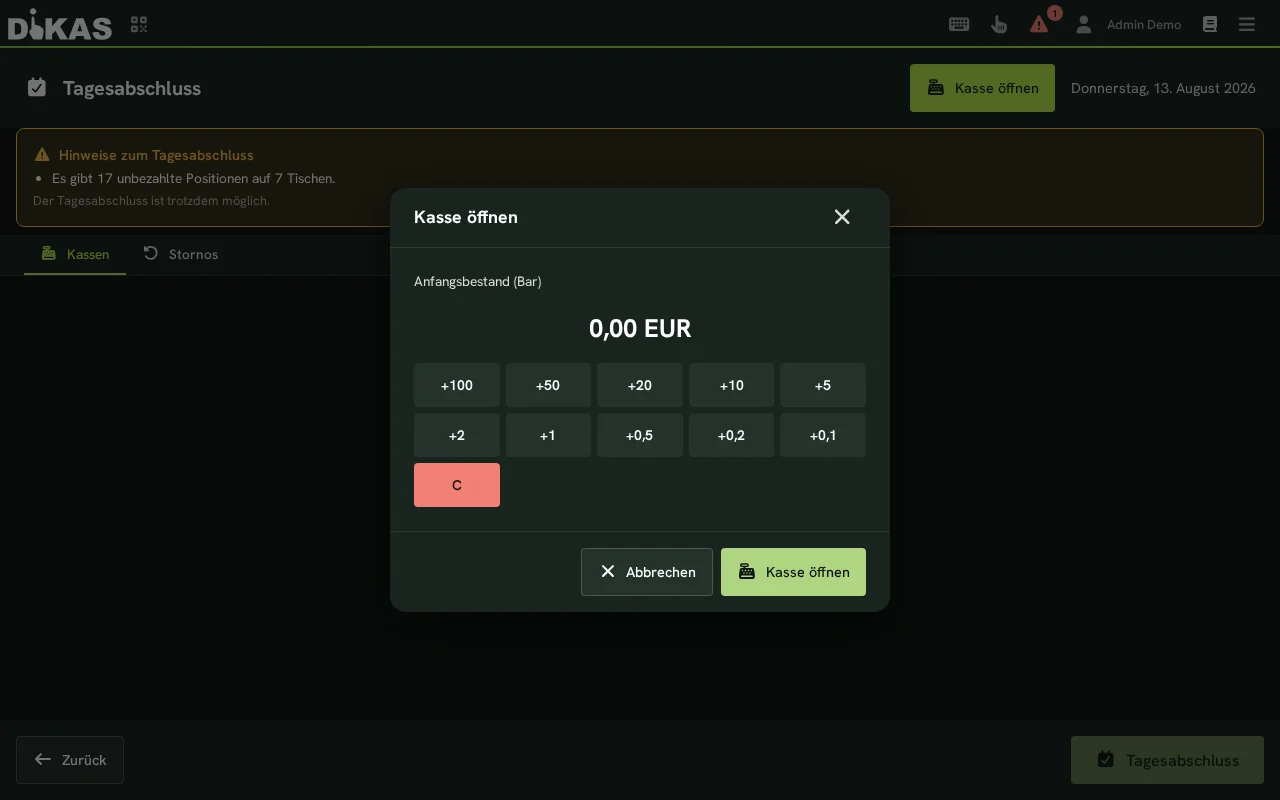The image size is (1280, 800).
Task: Switch to the Stornos tab
Action: pyautogui.click(x=180, y=254)
